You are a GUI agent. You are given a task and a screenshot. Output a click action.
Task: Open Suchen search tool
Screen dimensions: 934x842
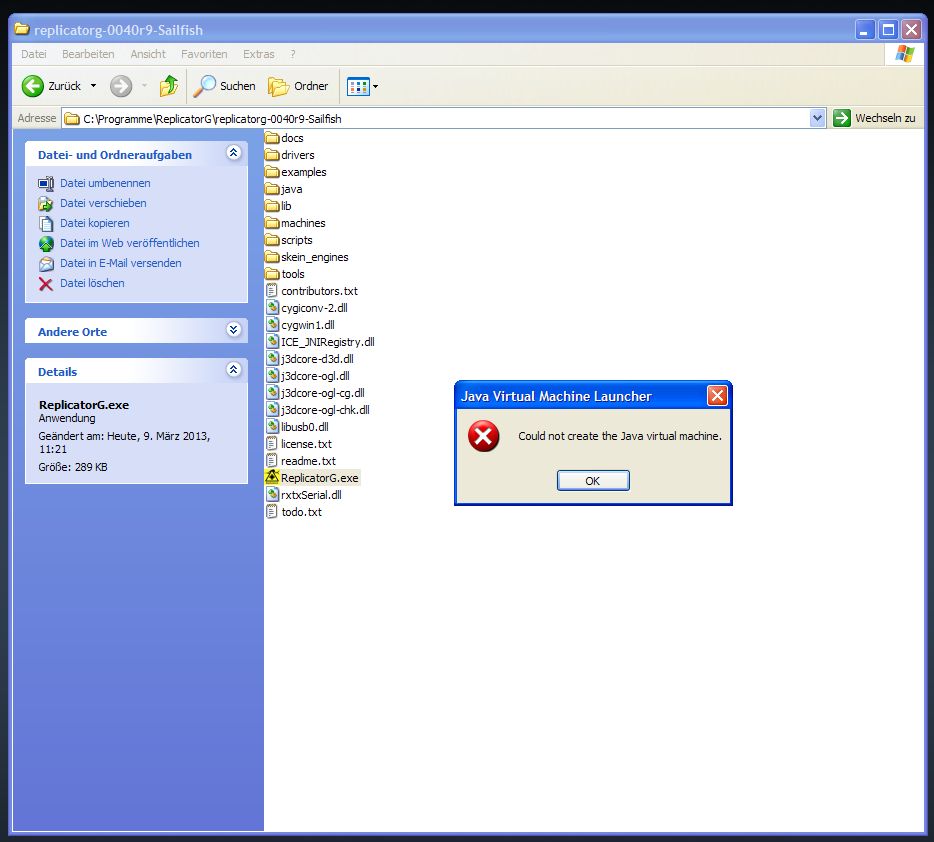pyautogui.click(x=225, y=86)
